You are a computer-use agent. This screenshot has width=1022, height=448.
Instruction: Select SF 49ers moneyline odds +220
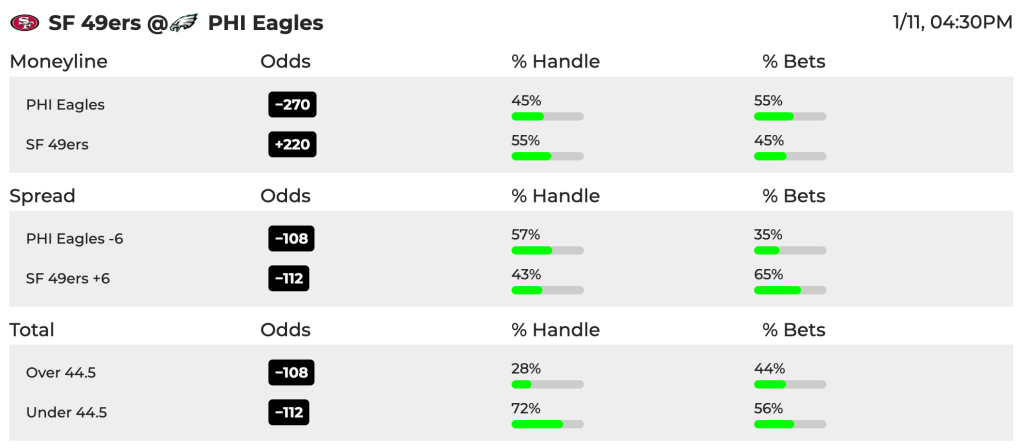point(292,144)
